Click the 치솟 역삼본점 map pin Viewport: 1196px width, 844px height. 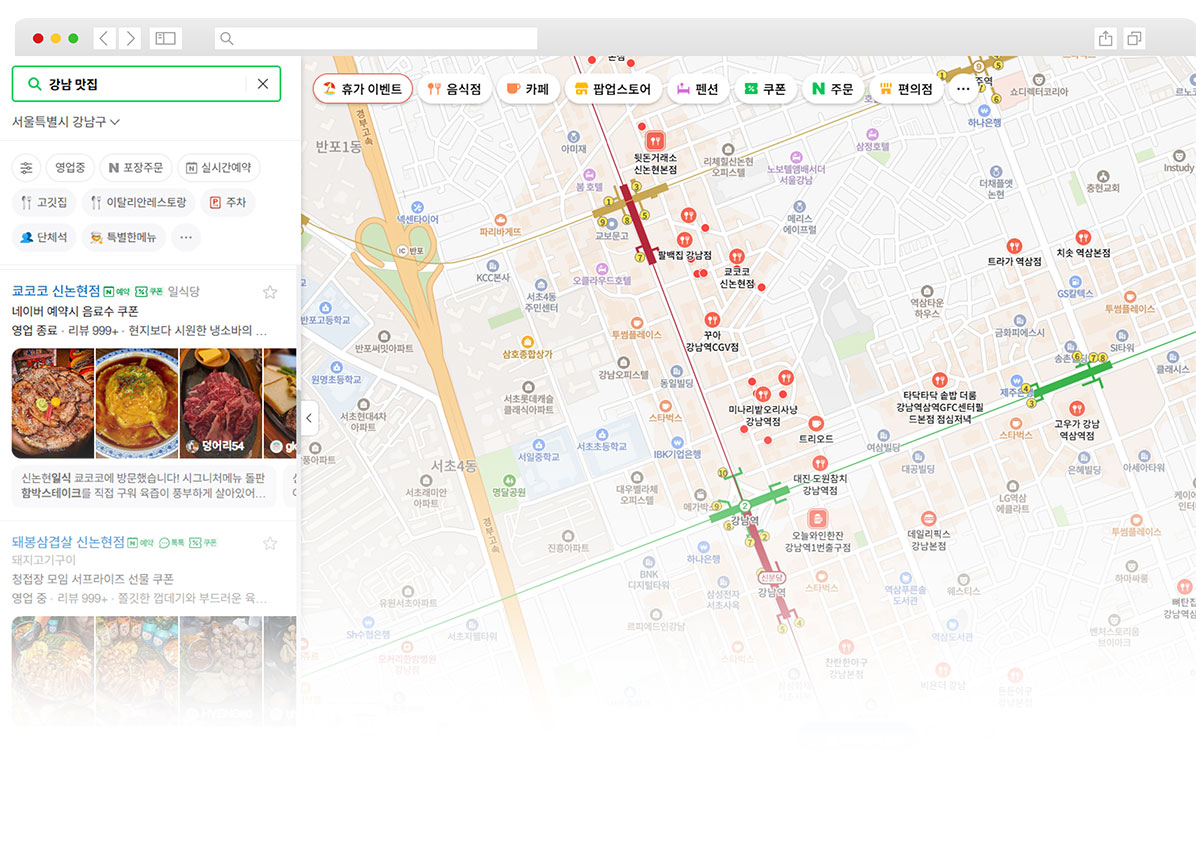tap(1083, 238)
